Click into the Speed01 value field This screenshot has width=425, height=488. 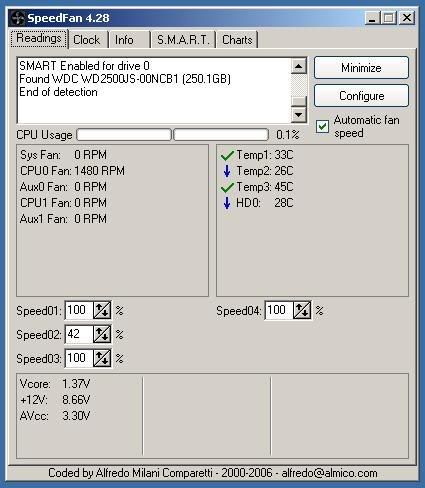click(79, 310)
